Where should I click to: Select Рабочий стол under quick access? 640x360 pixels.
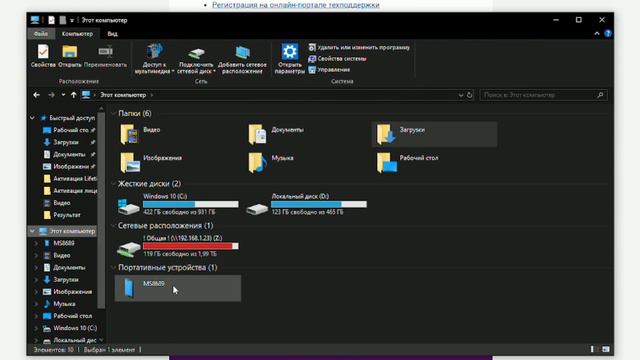click(x=69, y=130)
